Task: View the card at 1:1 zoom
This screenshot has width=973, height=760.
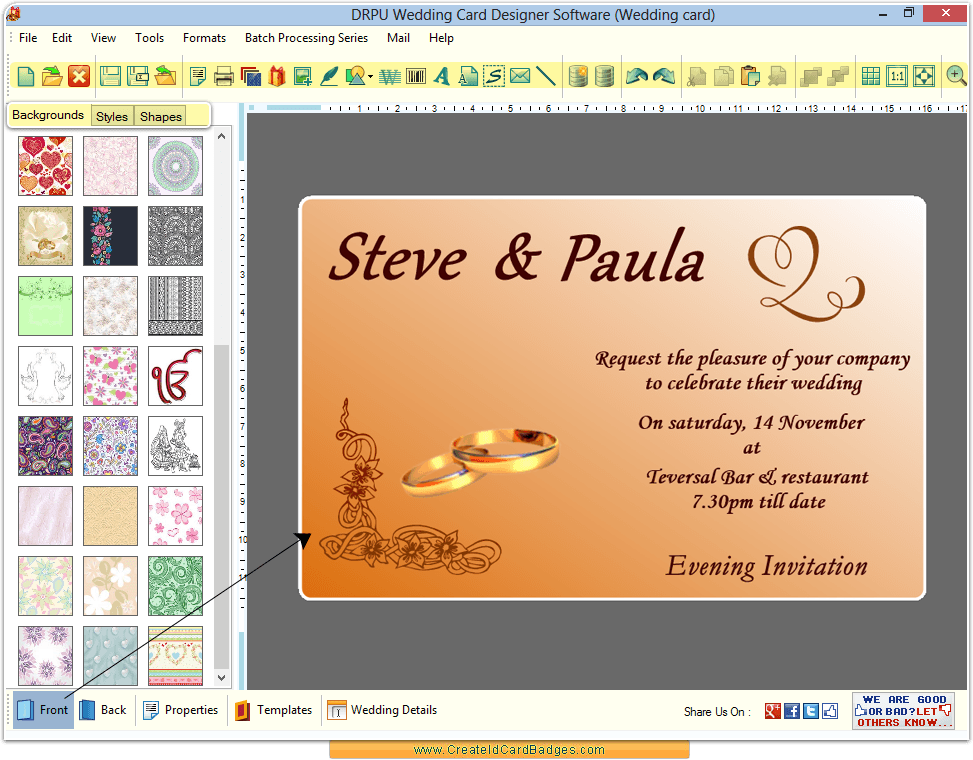Action: coord(897,75)
